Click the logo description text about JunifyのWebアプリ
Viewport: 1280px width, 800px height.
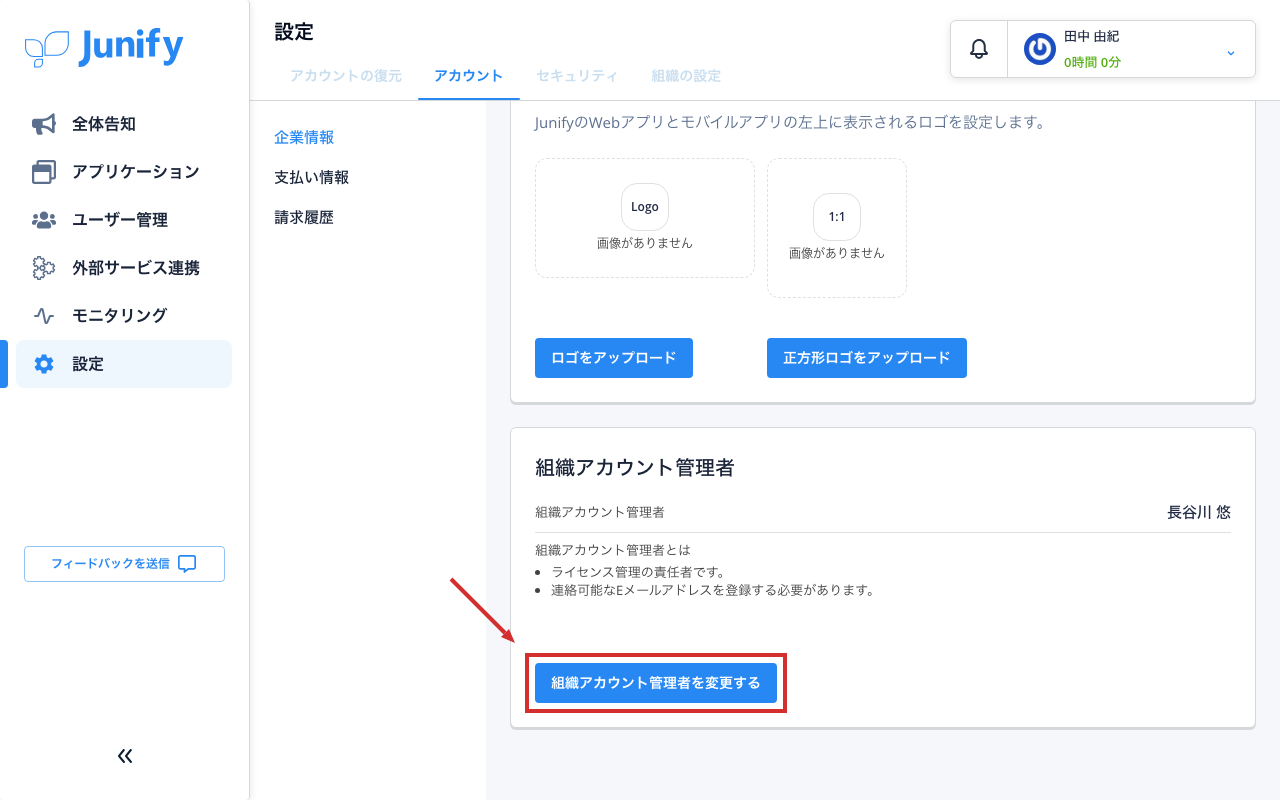[x=790, y=123]
